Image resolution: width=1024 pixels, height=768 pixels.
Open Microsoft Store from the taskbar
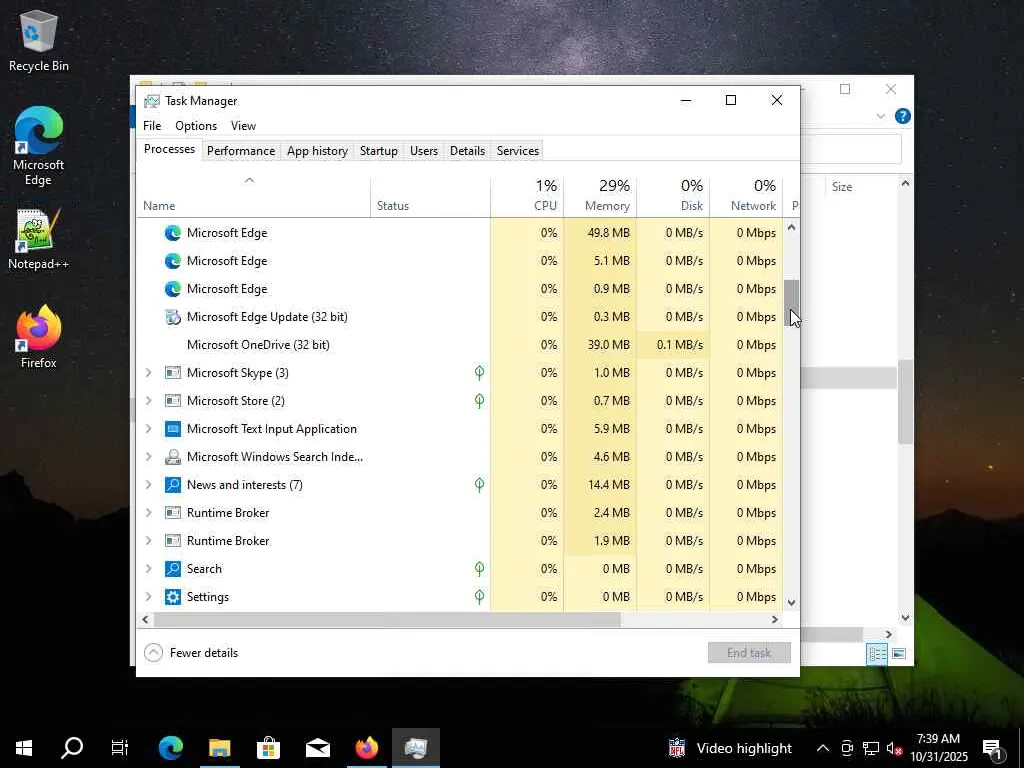268,748
